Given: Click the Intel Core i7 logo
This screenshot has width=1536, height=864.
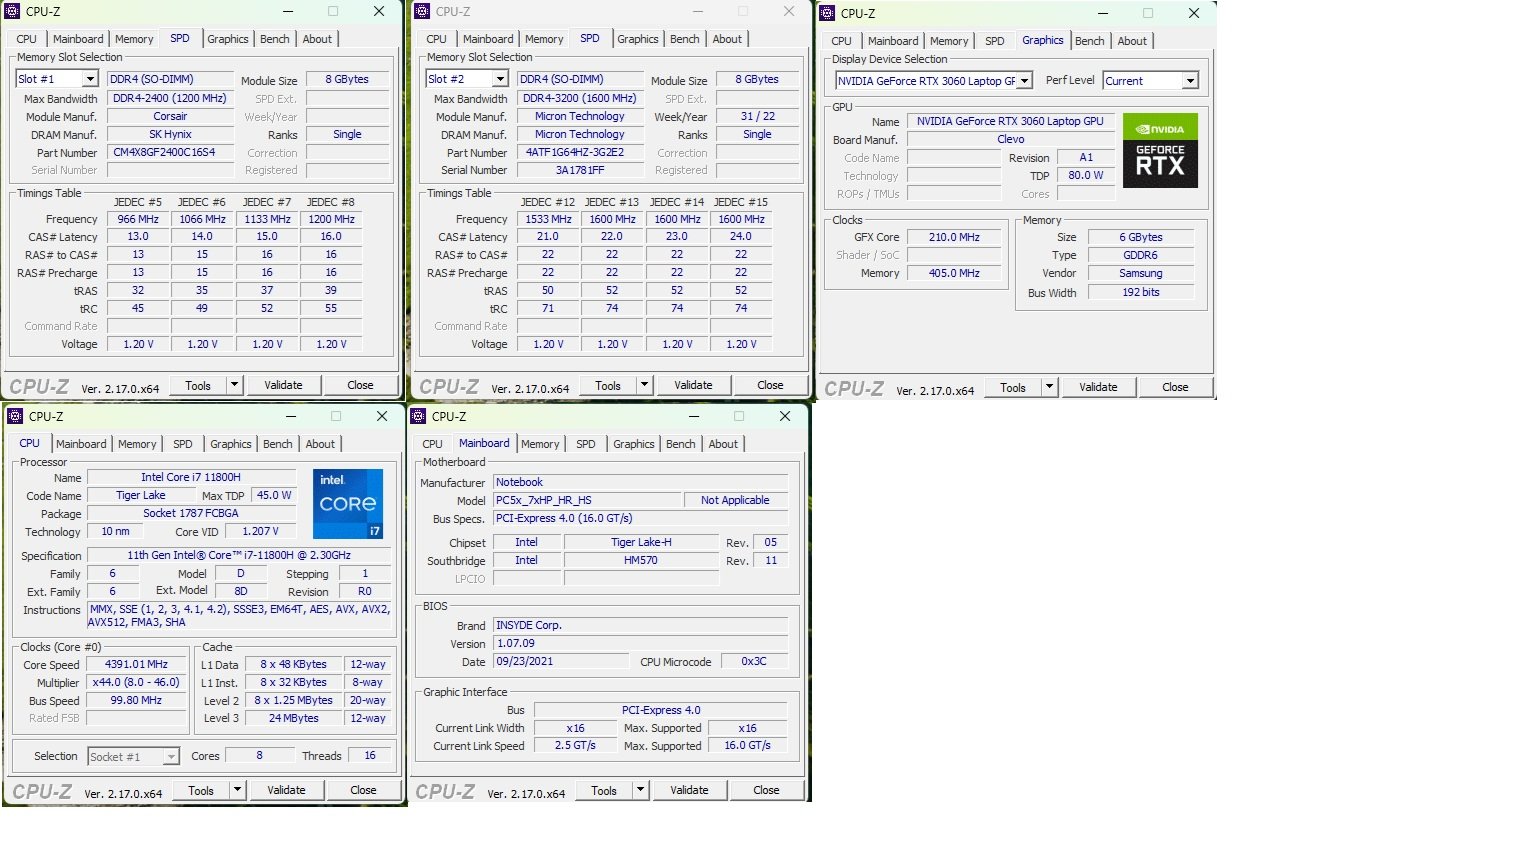Looking at the screenshot, I should (348, 504).
